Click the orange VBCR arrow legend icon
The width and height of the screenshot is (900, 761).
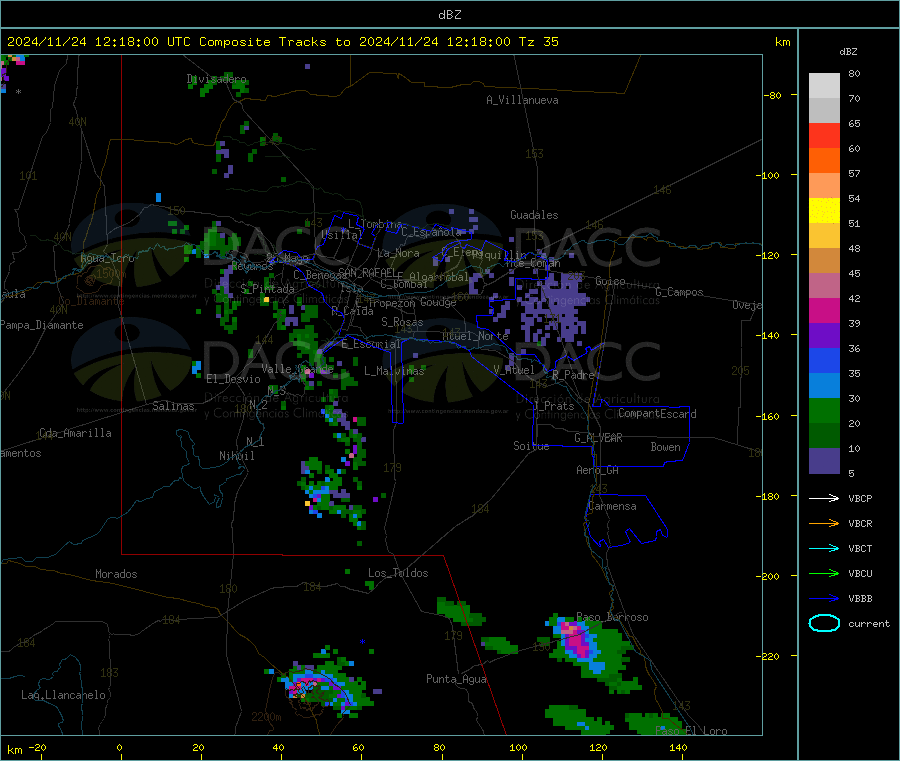coord(824,523)
